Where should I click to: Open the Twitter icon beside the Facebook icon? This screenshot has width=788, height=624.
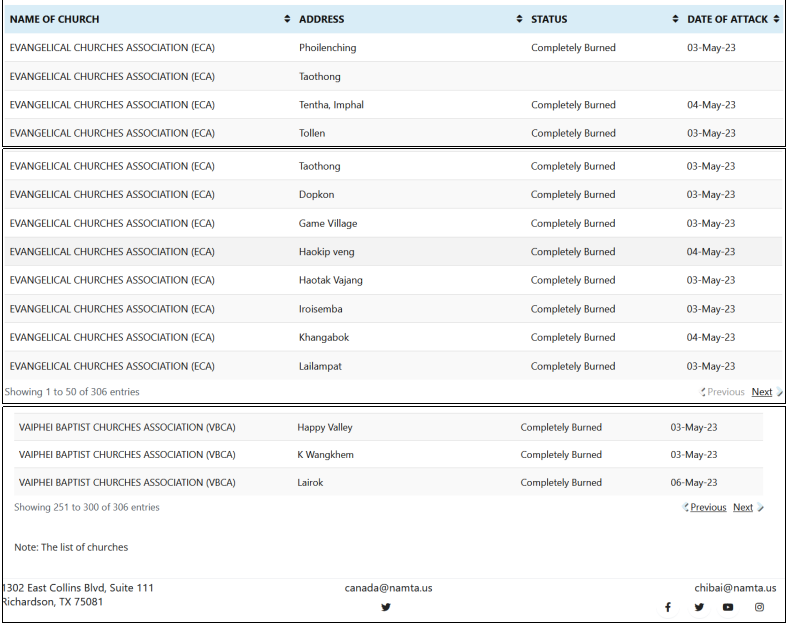[699, 607]
